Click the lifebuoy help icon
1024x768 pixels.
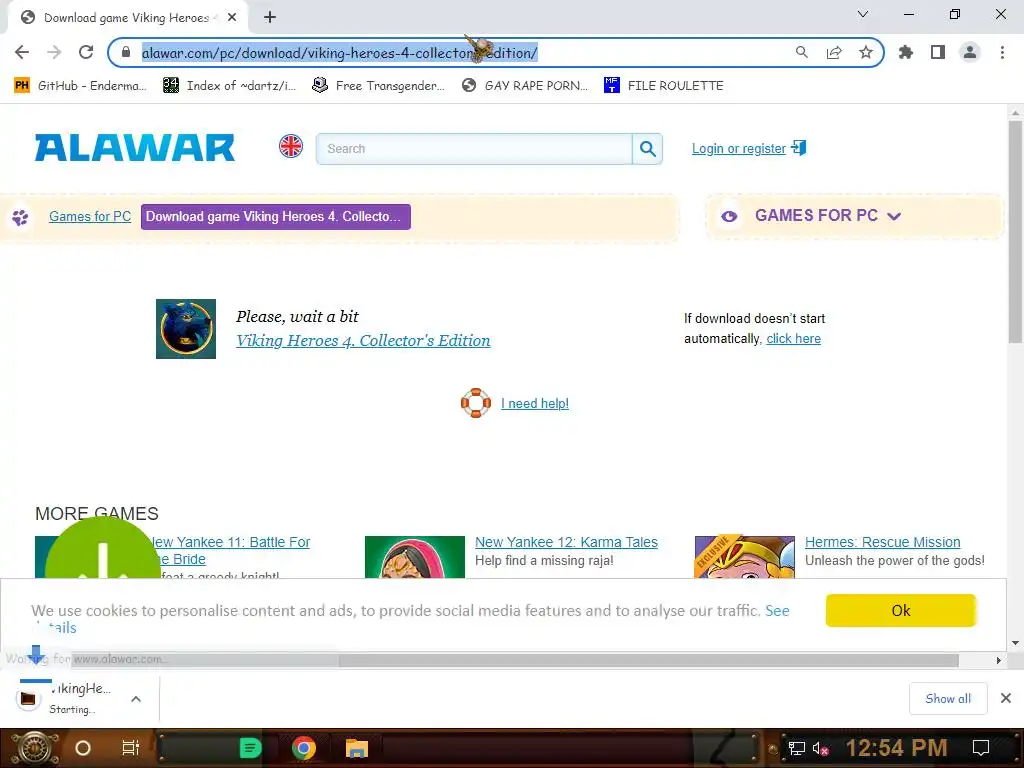pyautogui.click(x=475, y=403)
